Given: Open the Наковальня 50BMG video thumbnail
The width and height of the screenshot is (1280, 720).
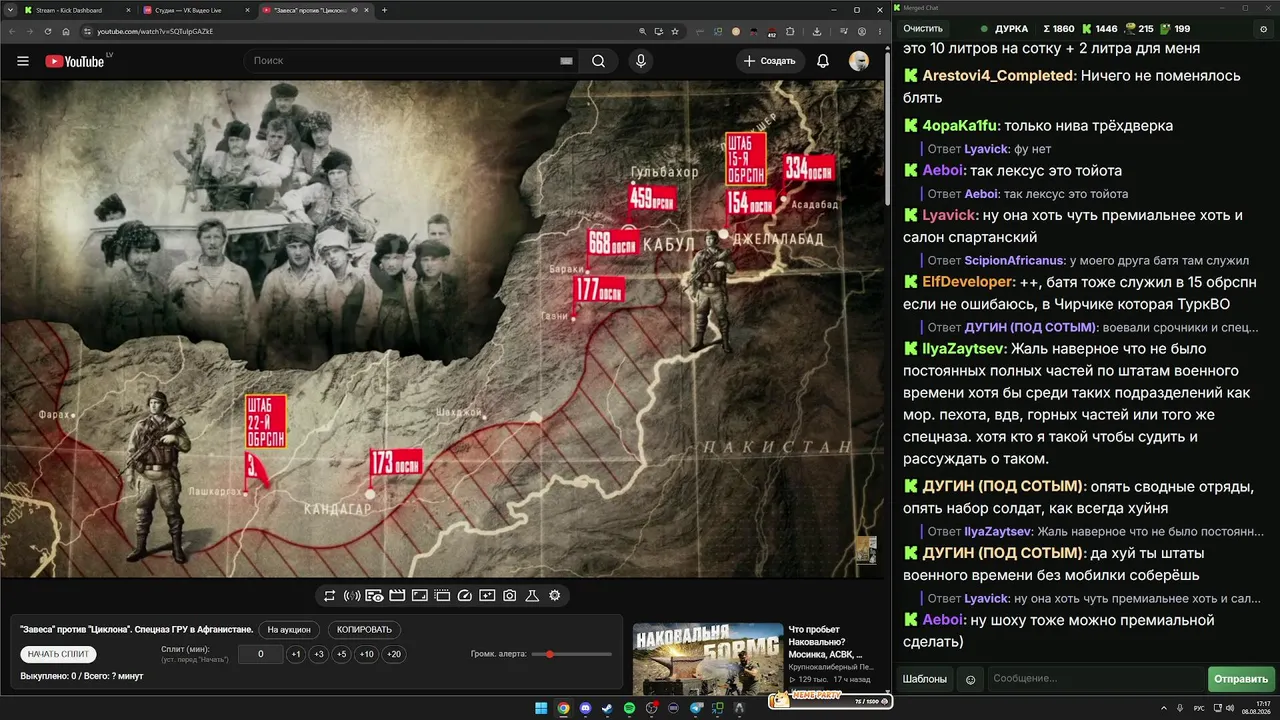Looking at the screenshot, I should [x=707, y=658].
